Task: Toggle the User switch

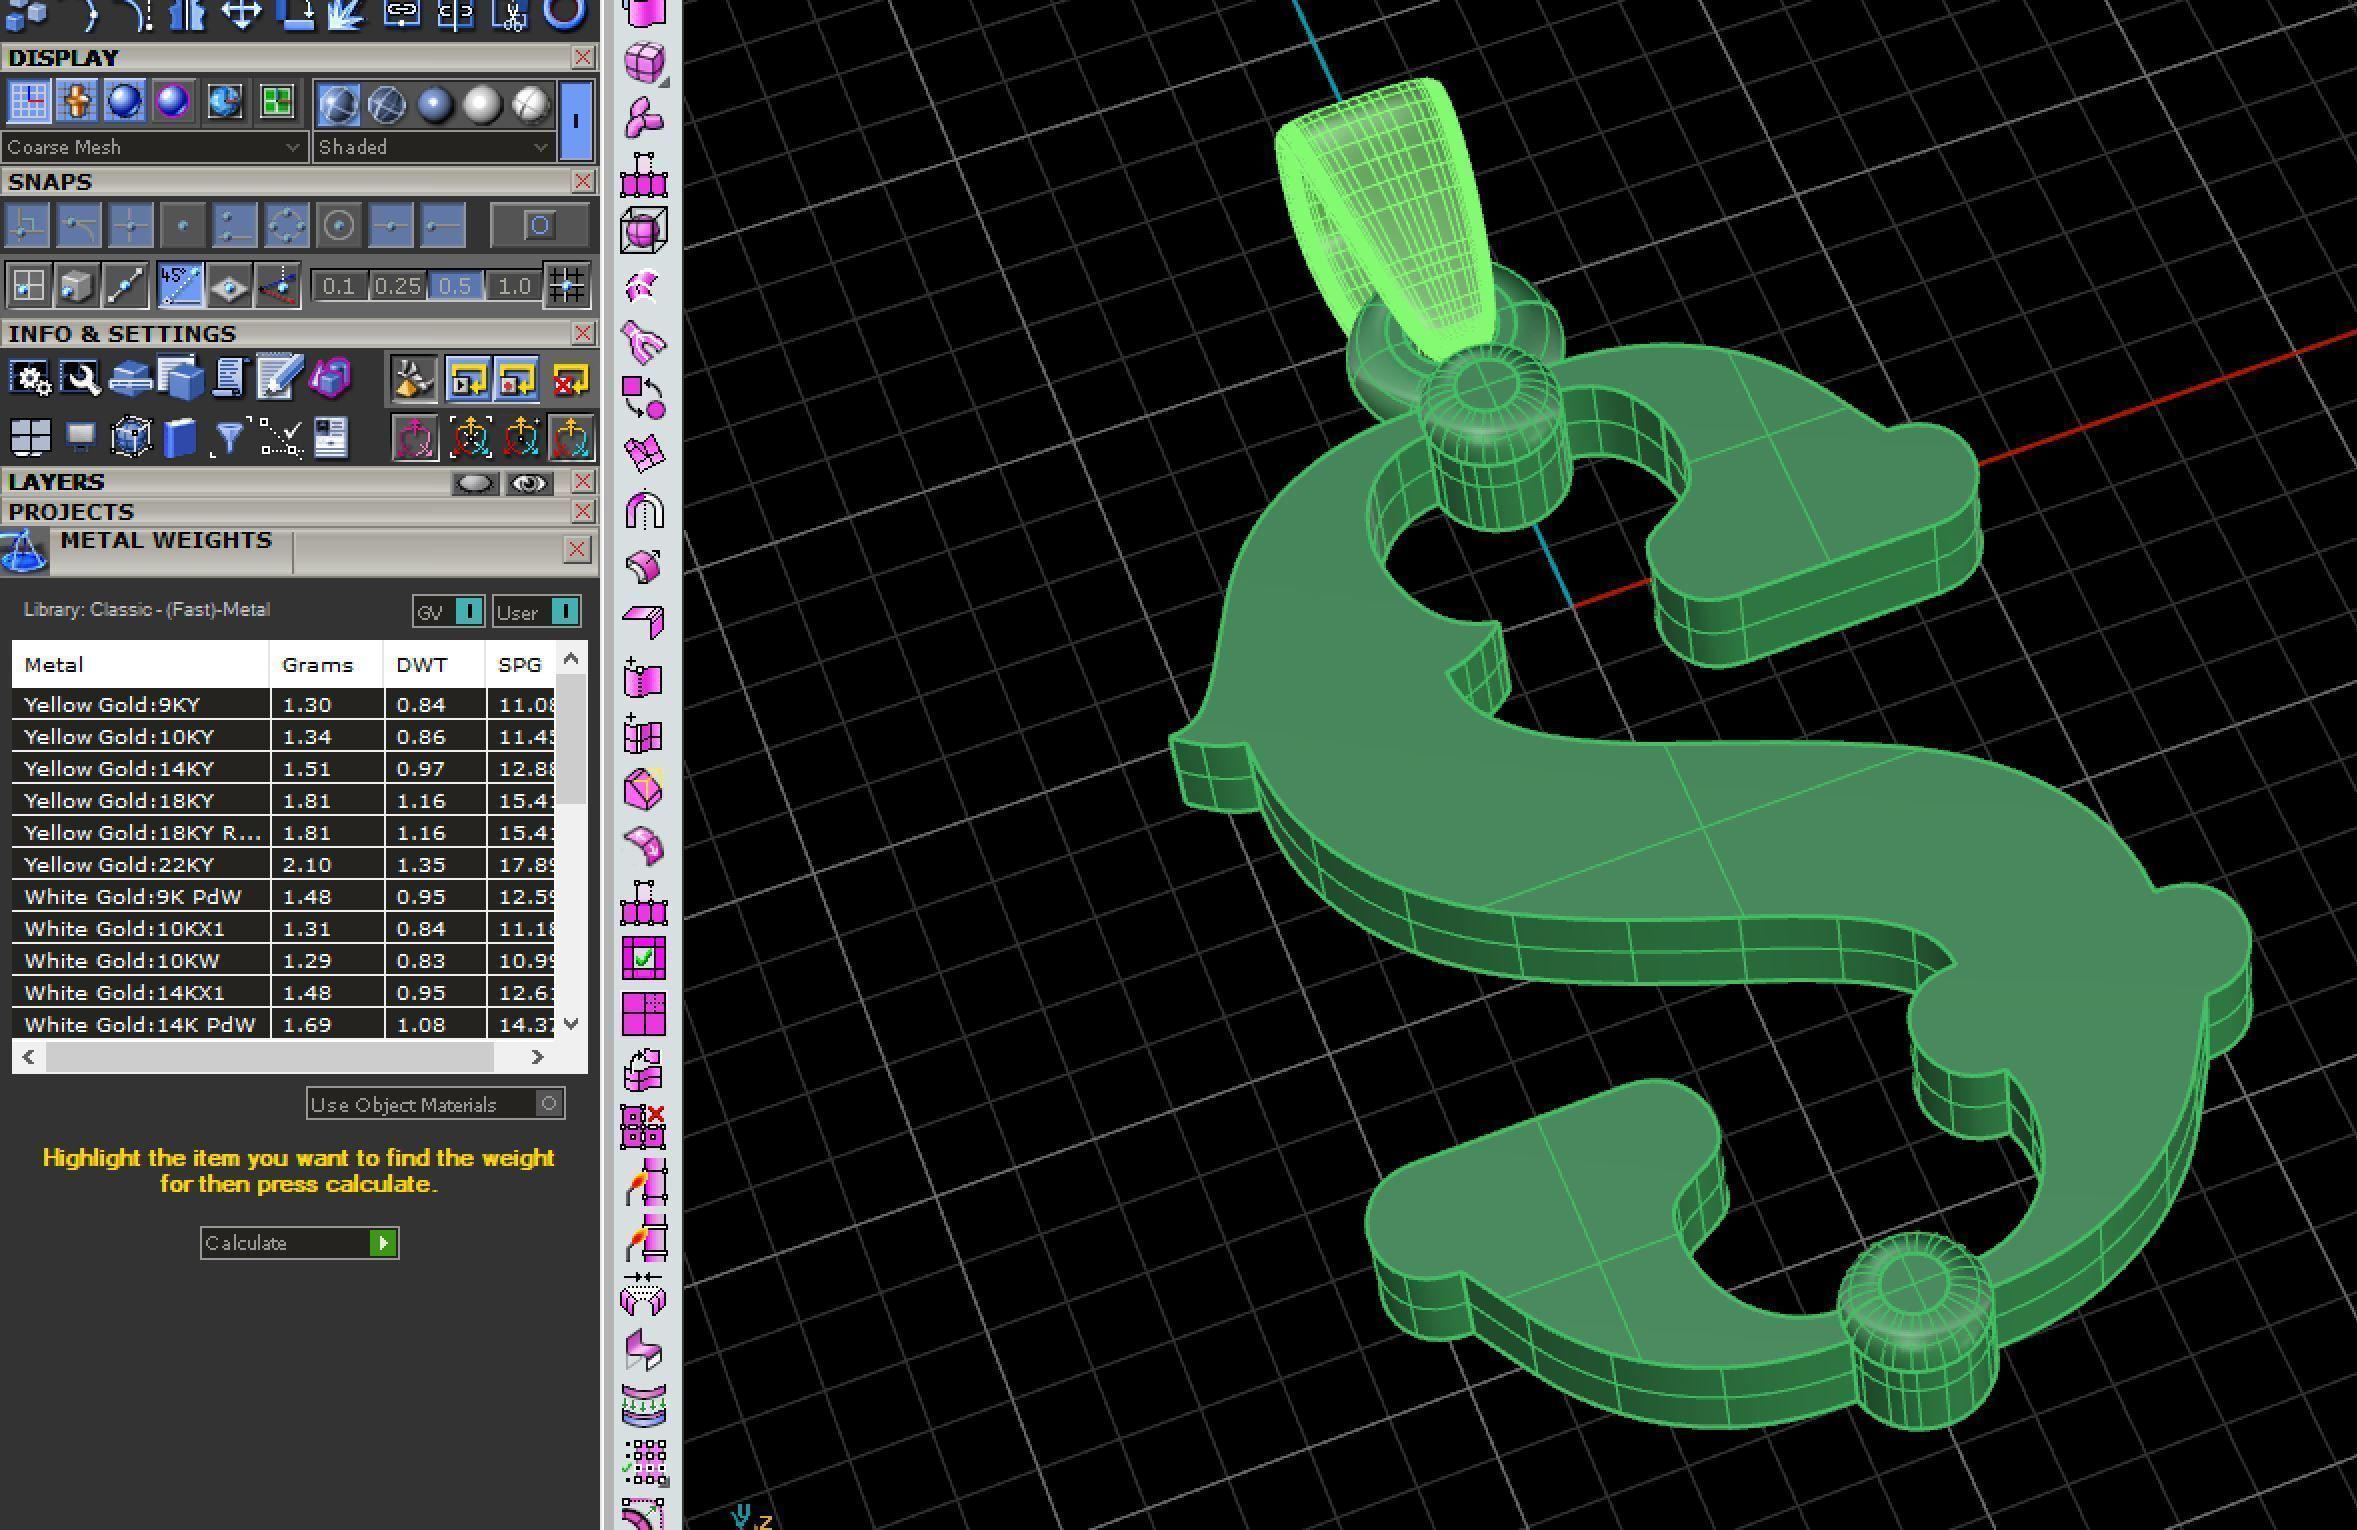Action: (537, 612)
